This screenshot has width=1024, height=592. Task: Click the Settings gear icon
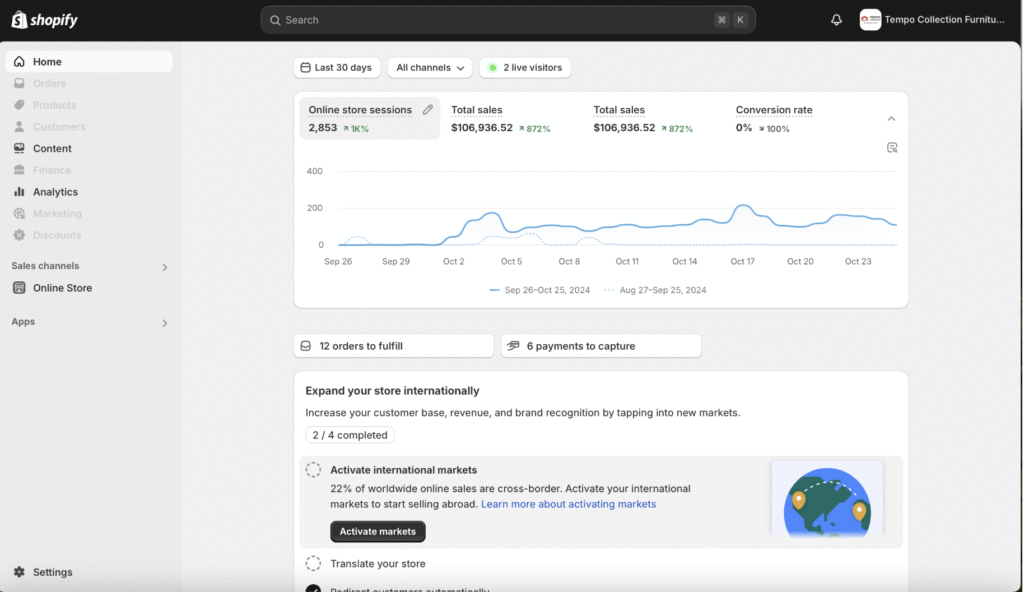pos(19,572)
